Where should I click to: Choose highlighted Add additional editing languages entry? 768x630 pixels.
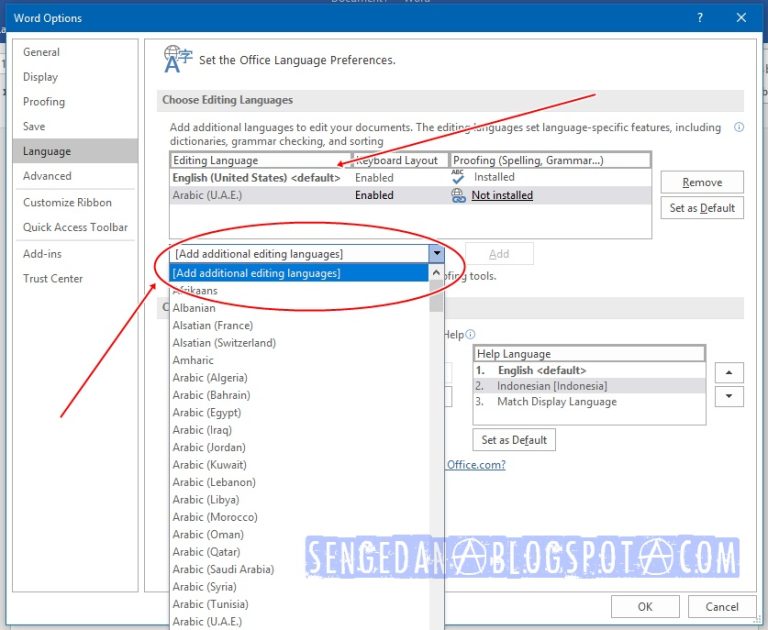(299, 273)
